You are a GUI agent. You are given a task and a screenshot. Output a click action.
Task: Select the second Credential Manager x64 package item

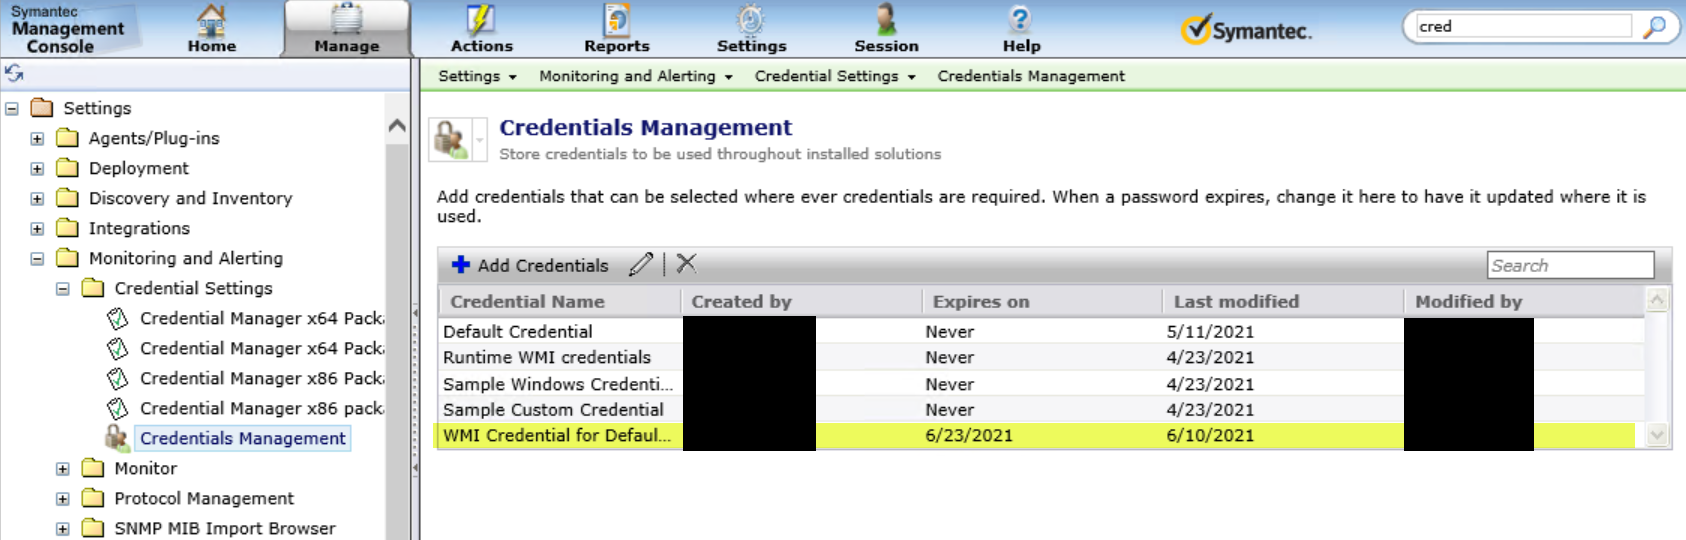pos(261,348)
